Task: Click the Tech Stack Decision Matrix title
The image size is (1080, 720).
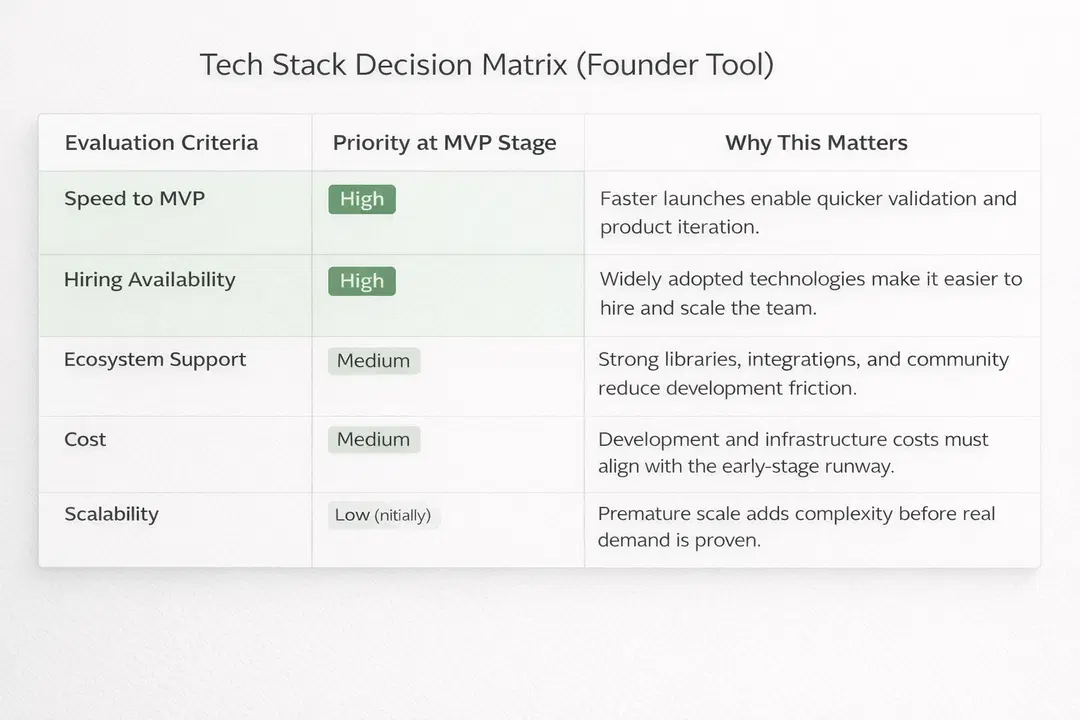Action: pos(486,65)
